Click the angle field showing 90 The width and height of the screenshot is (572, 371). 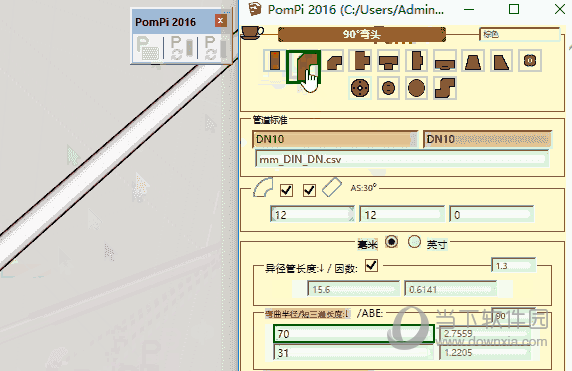tap(514, 316)
